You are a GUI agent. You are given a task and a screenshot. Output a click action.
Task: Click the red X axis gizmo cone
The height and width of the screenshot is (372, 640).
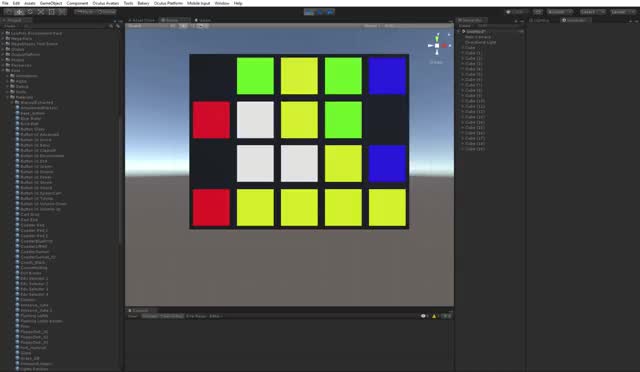[444, 46]
